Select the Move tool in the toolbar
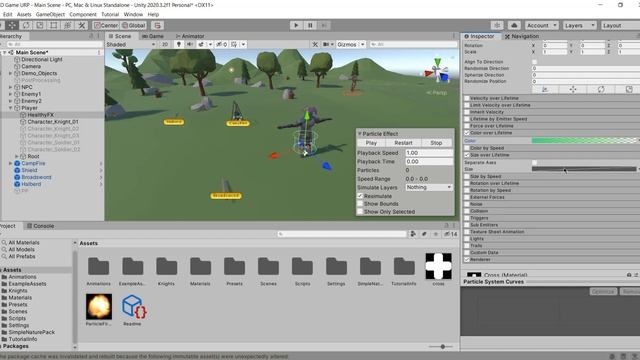Screen dimensions: 640x360 [x=12, y=25]
